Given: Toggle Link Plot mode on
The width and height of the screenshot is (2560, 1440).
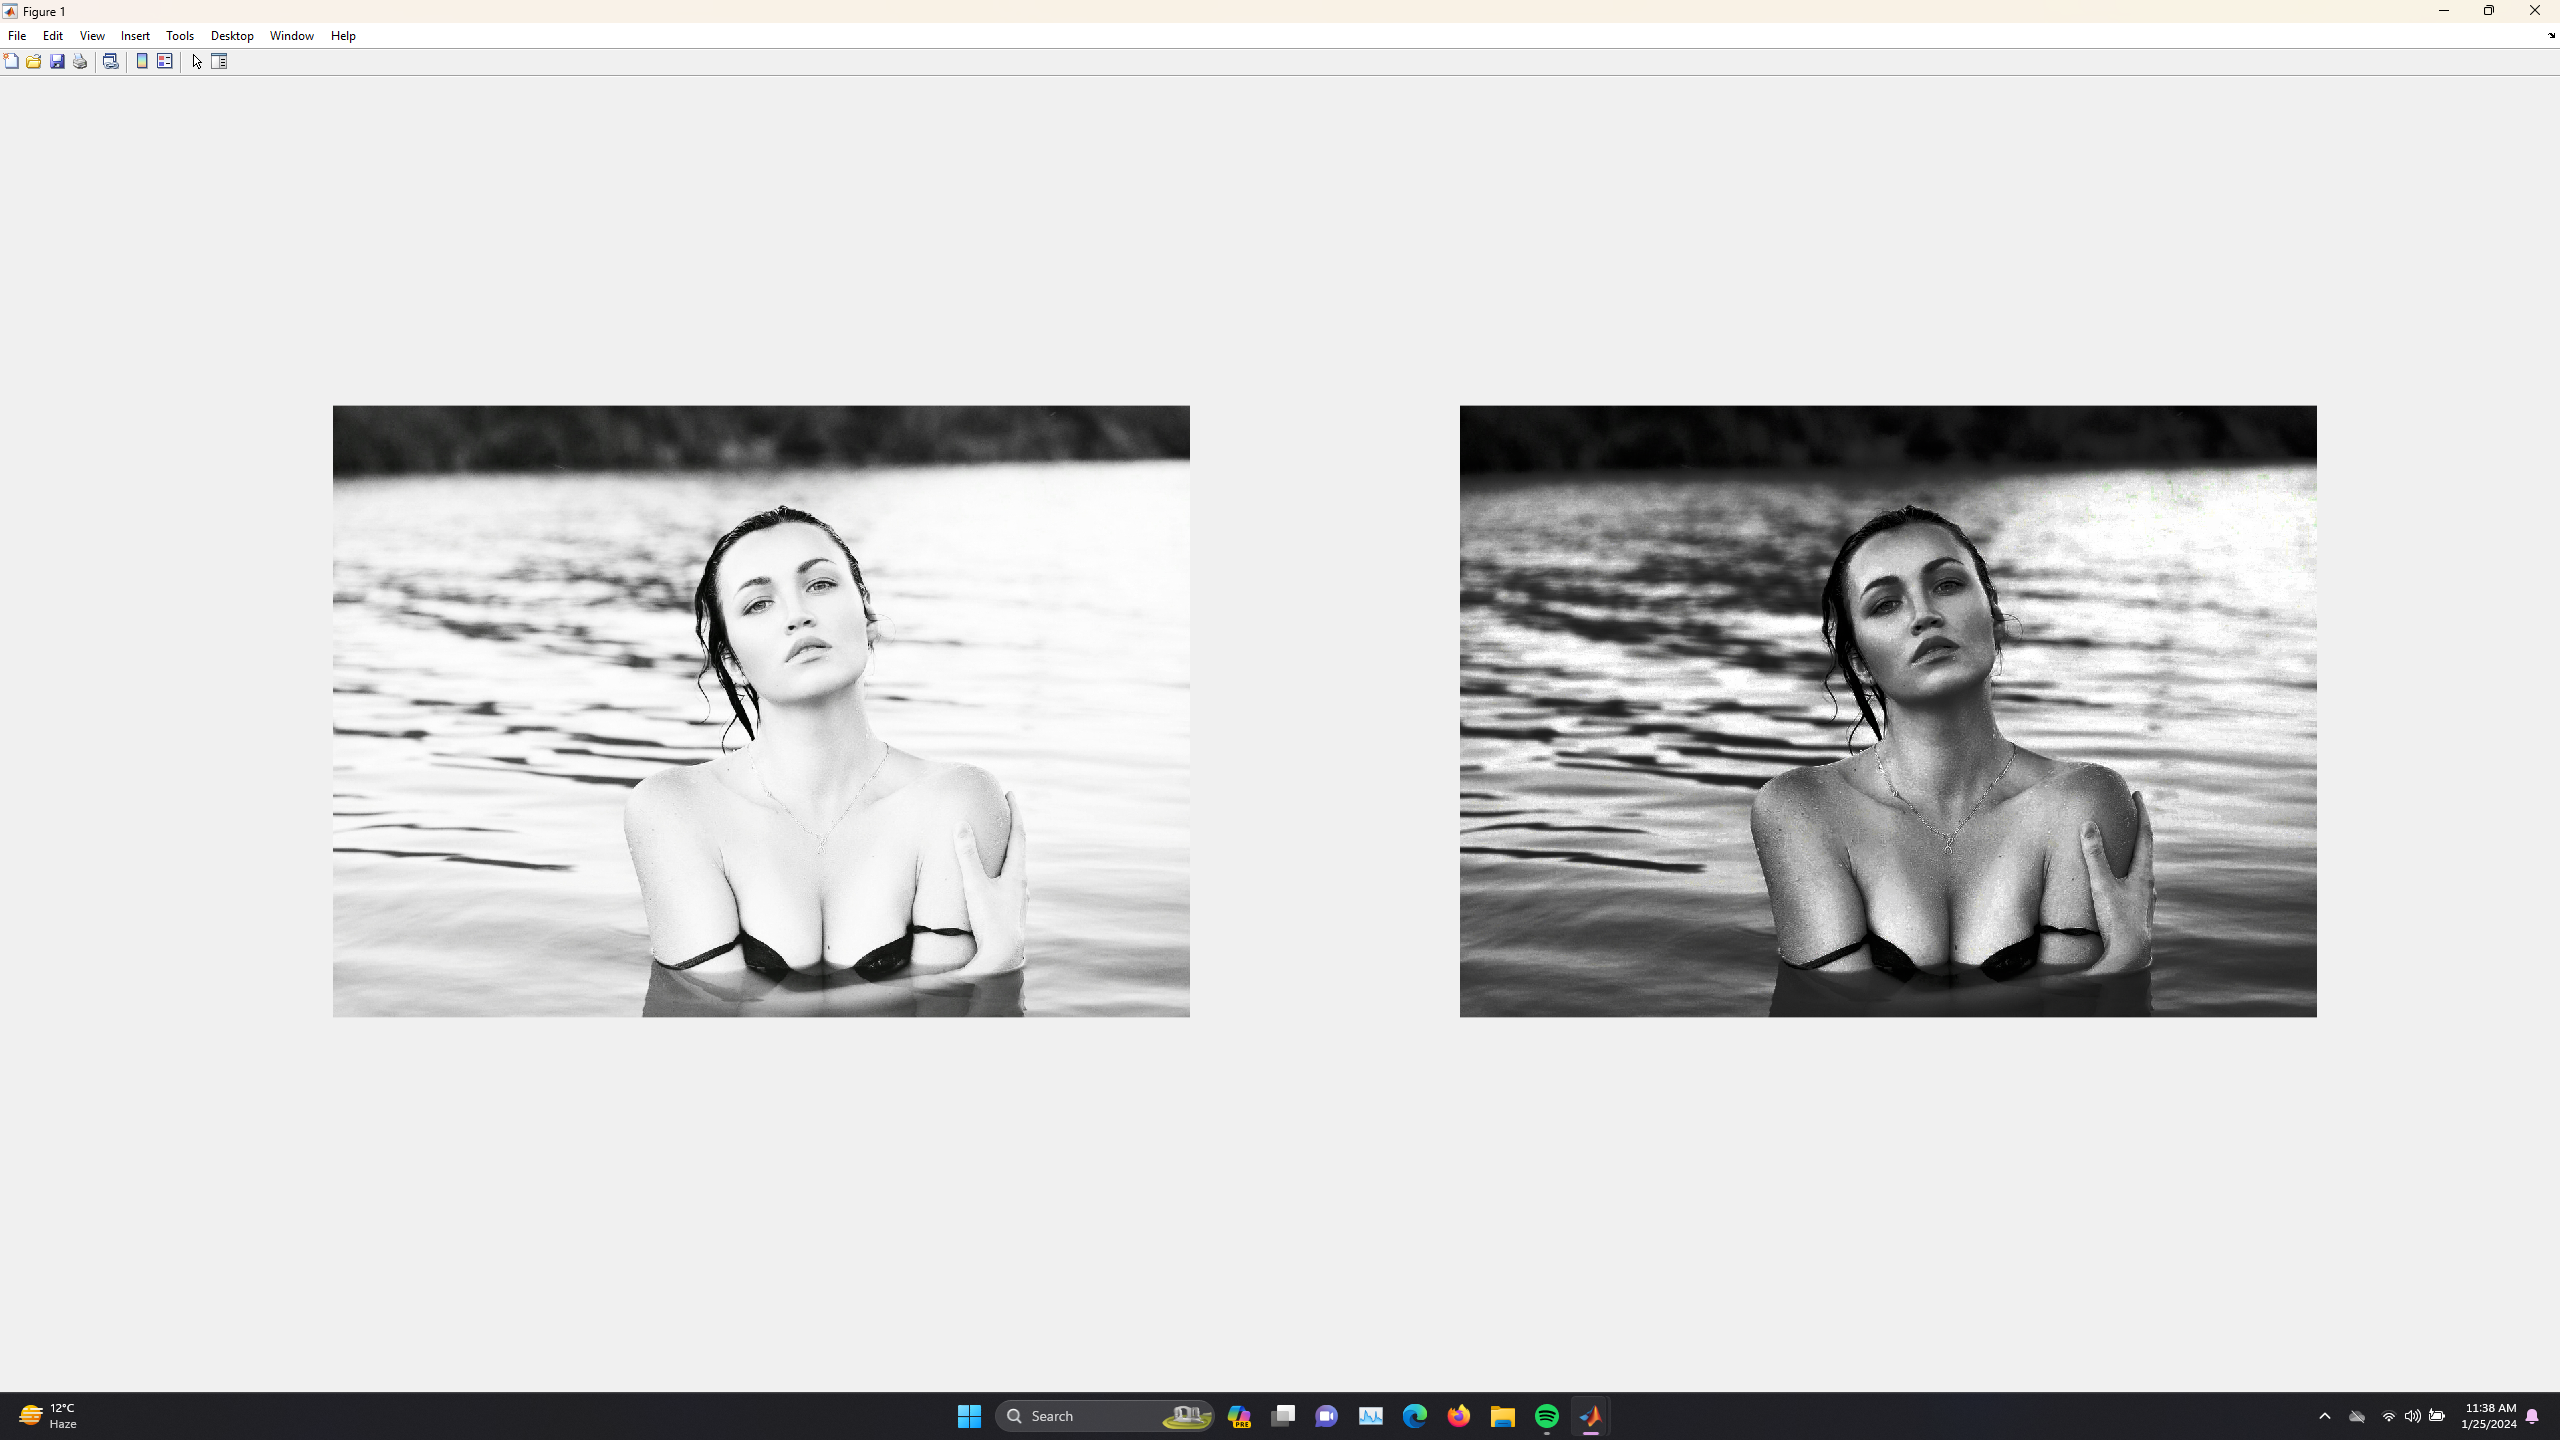Looking at the screenshot, I should tap(111, 61).
